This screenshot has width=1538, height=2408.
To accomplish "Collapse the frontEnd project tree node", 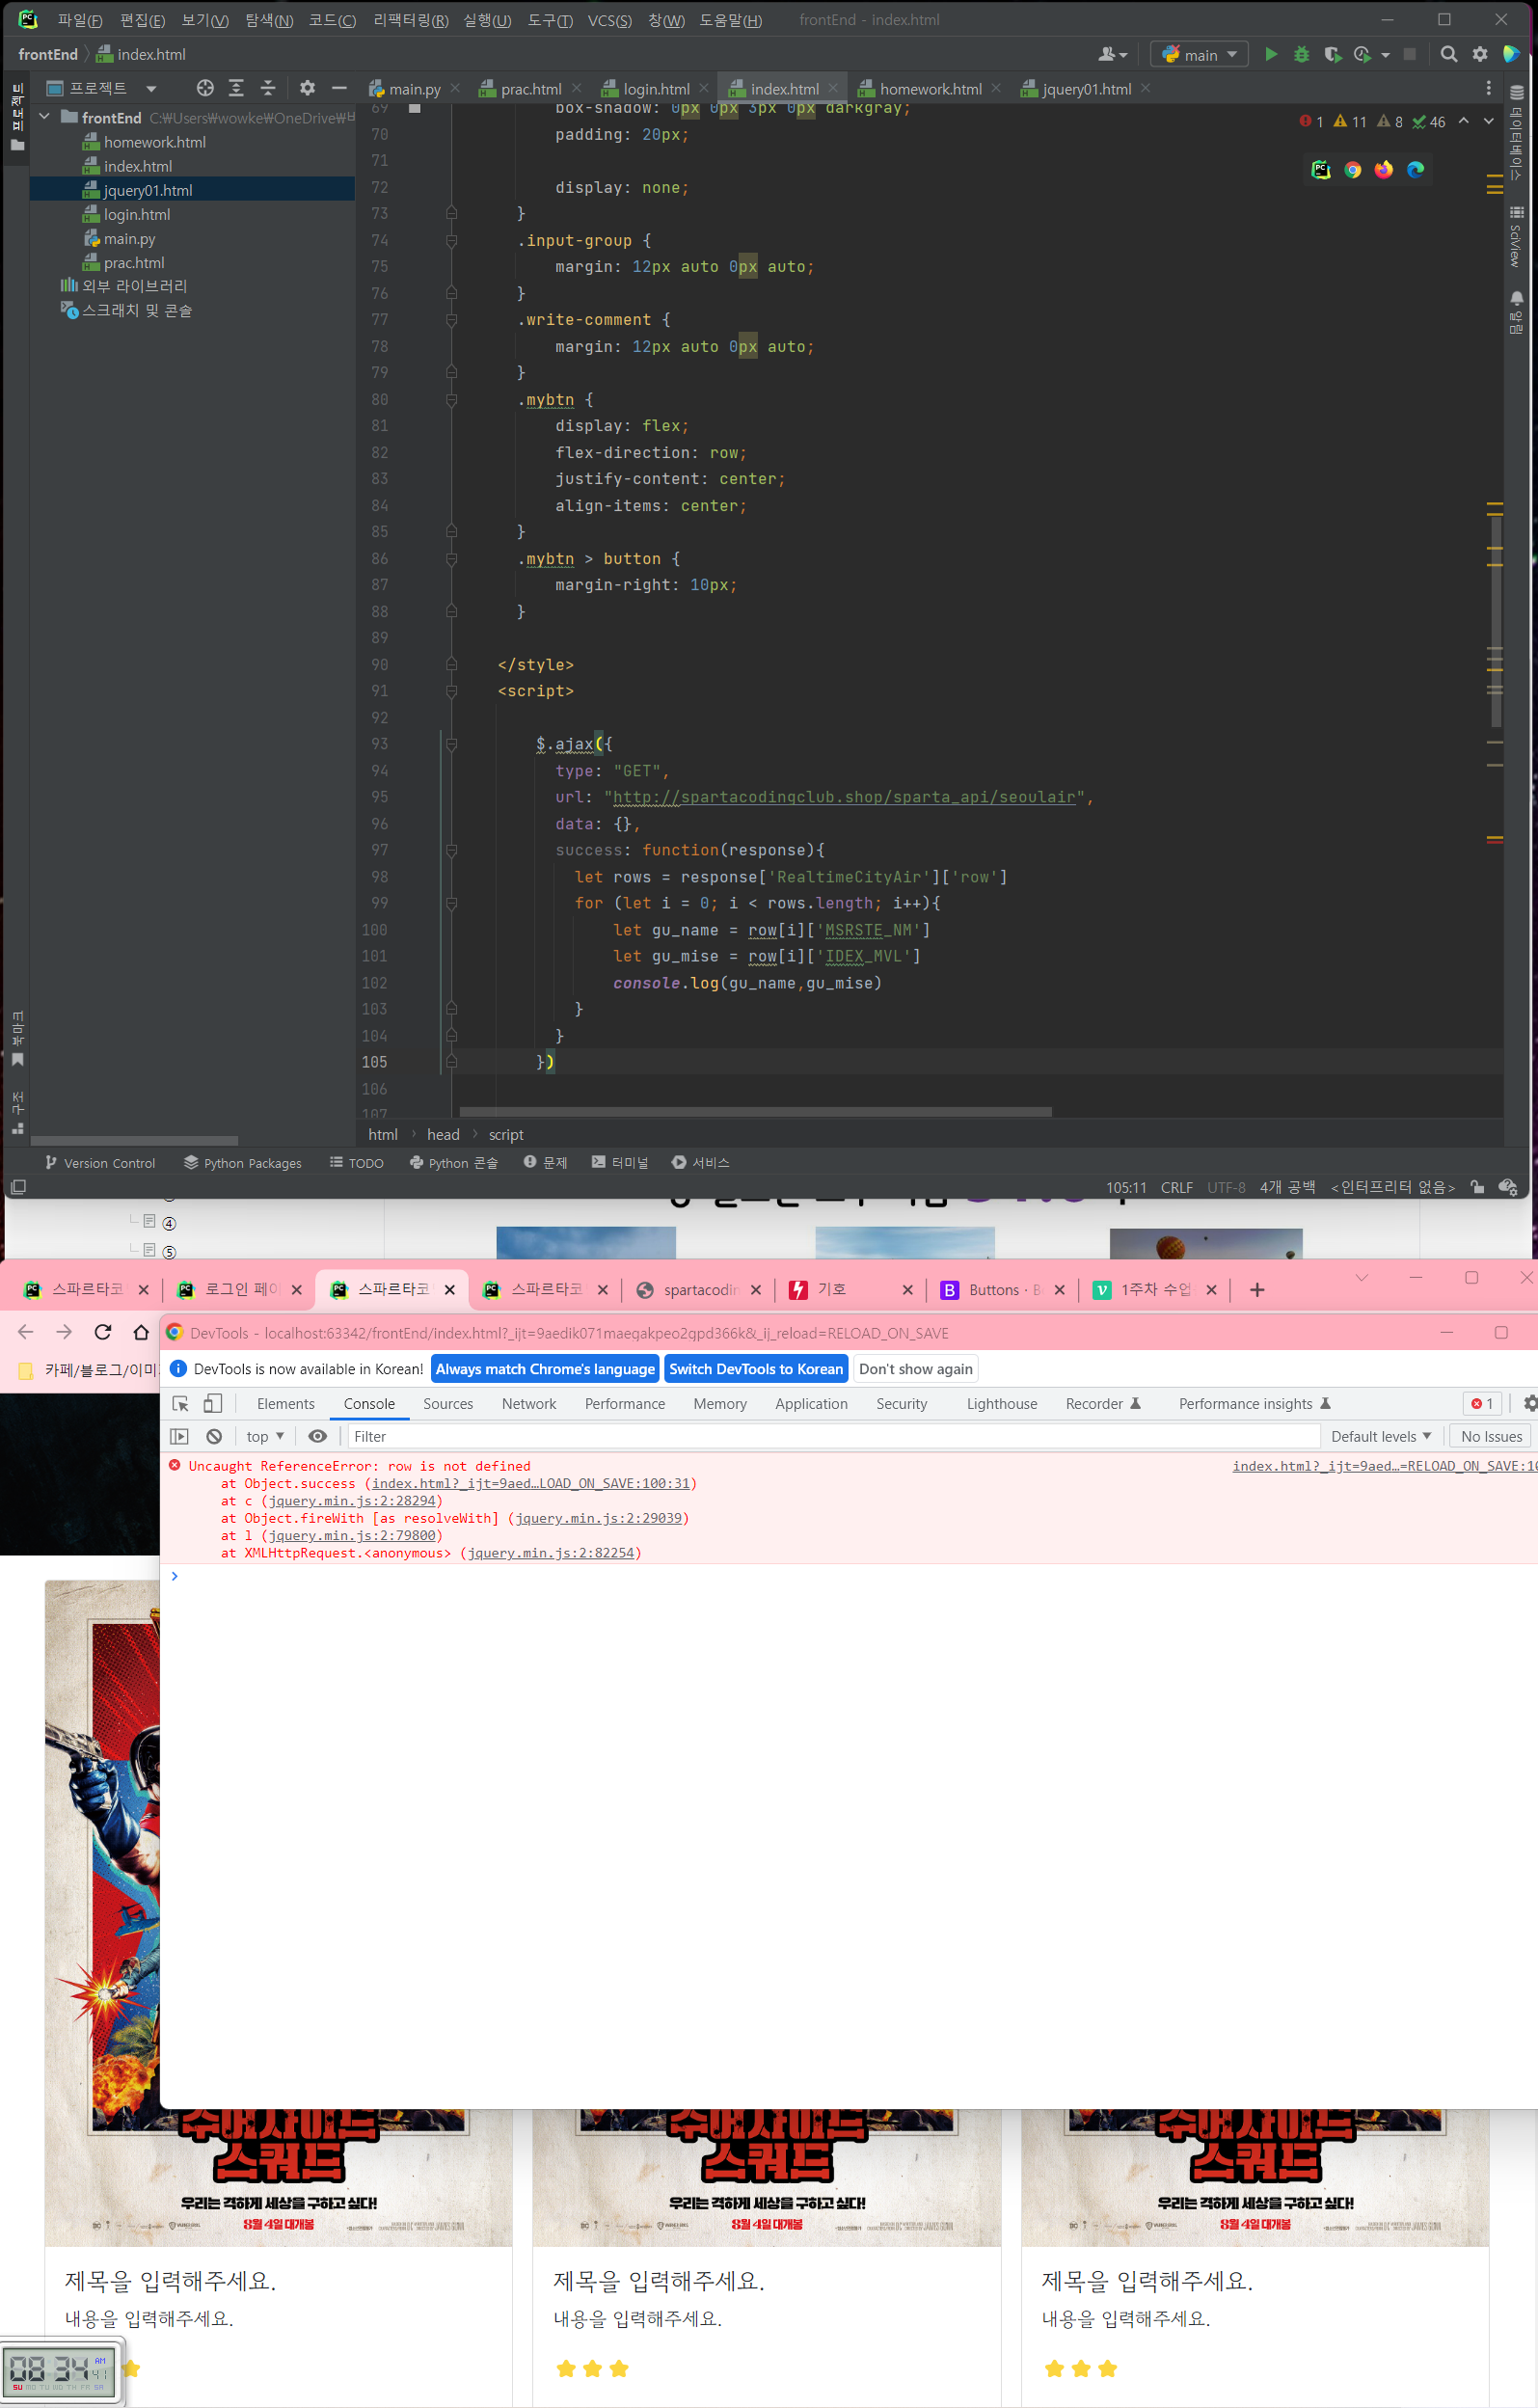I will click(44, 117).
